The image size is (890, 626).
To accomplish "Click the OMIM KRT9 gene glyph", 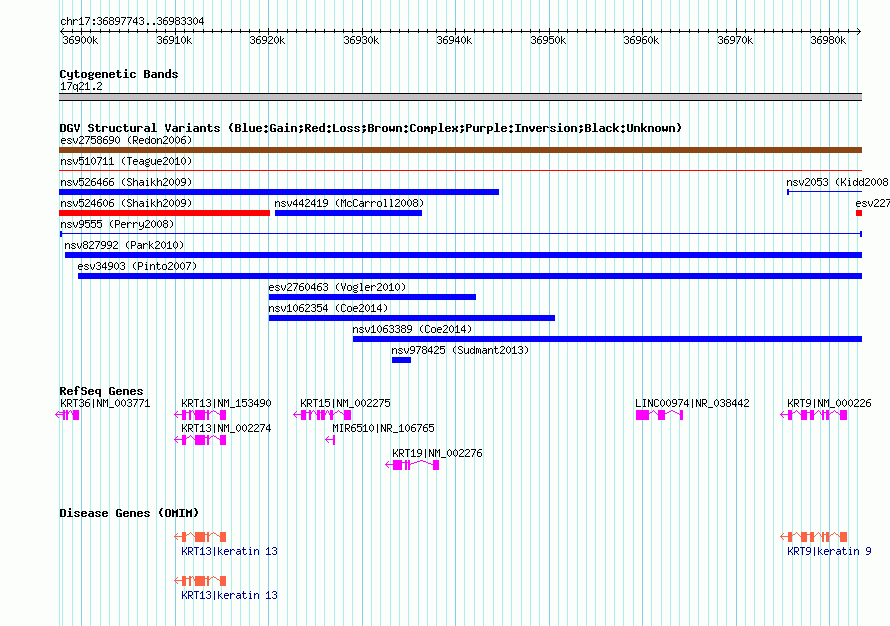I will pos(814,536).
